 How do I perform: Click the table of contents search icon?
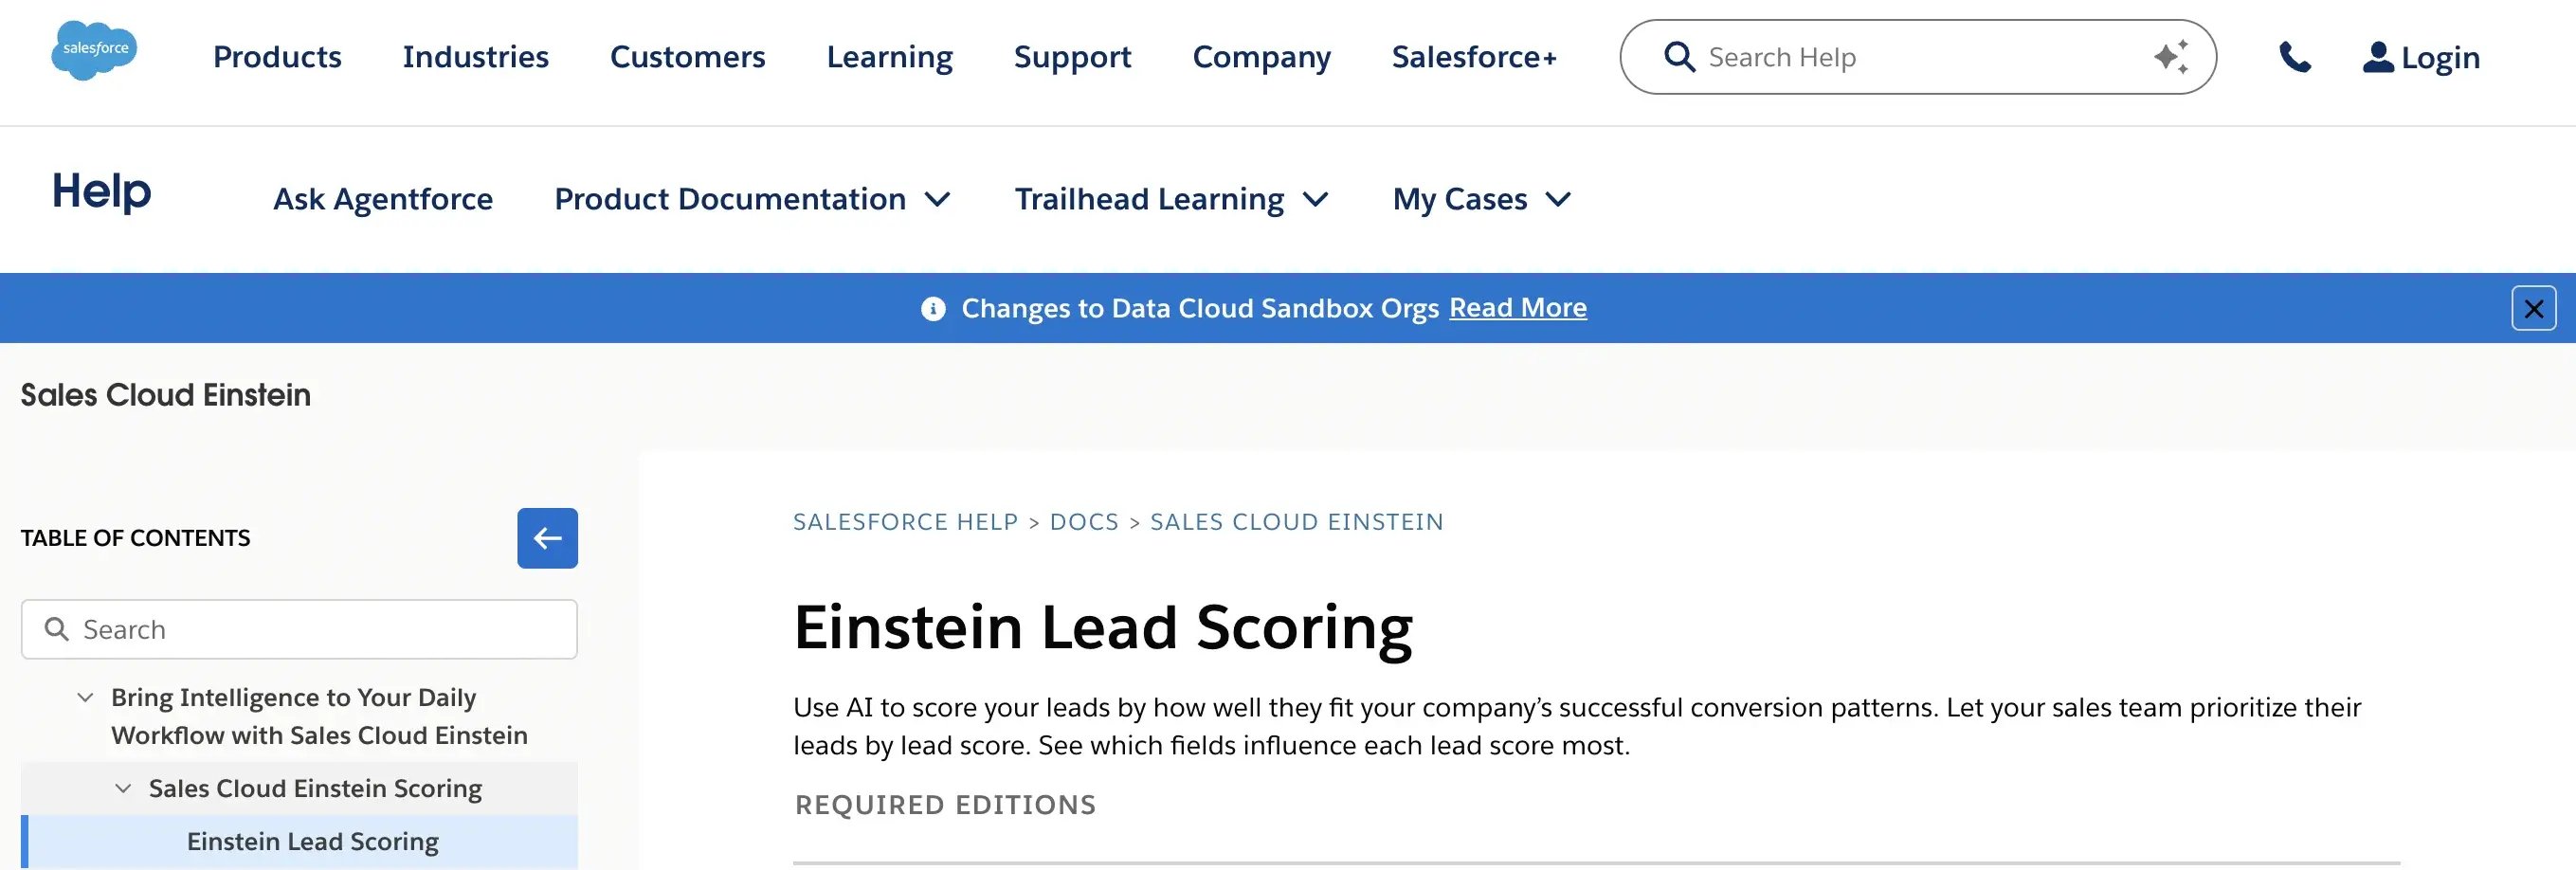[57, 629]
